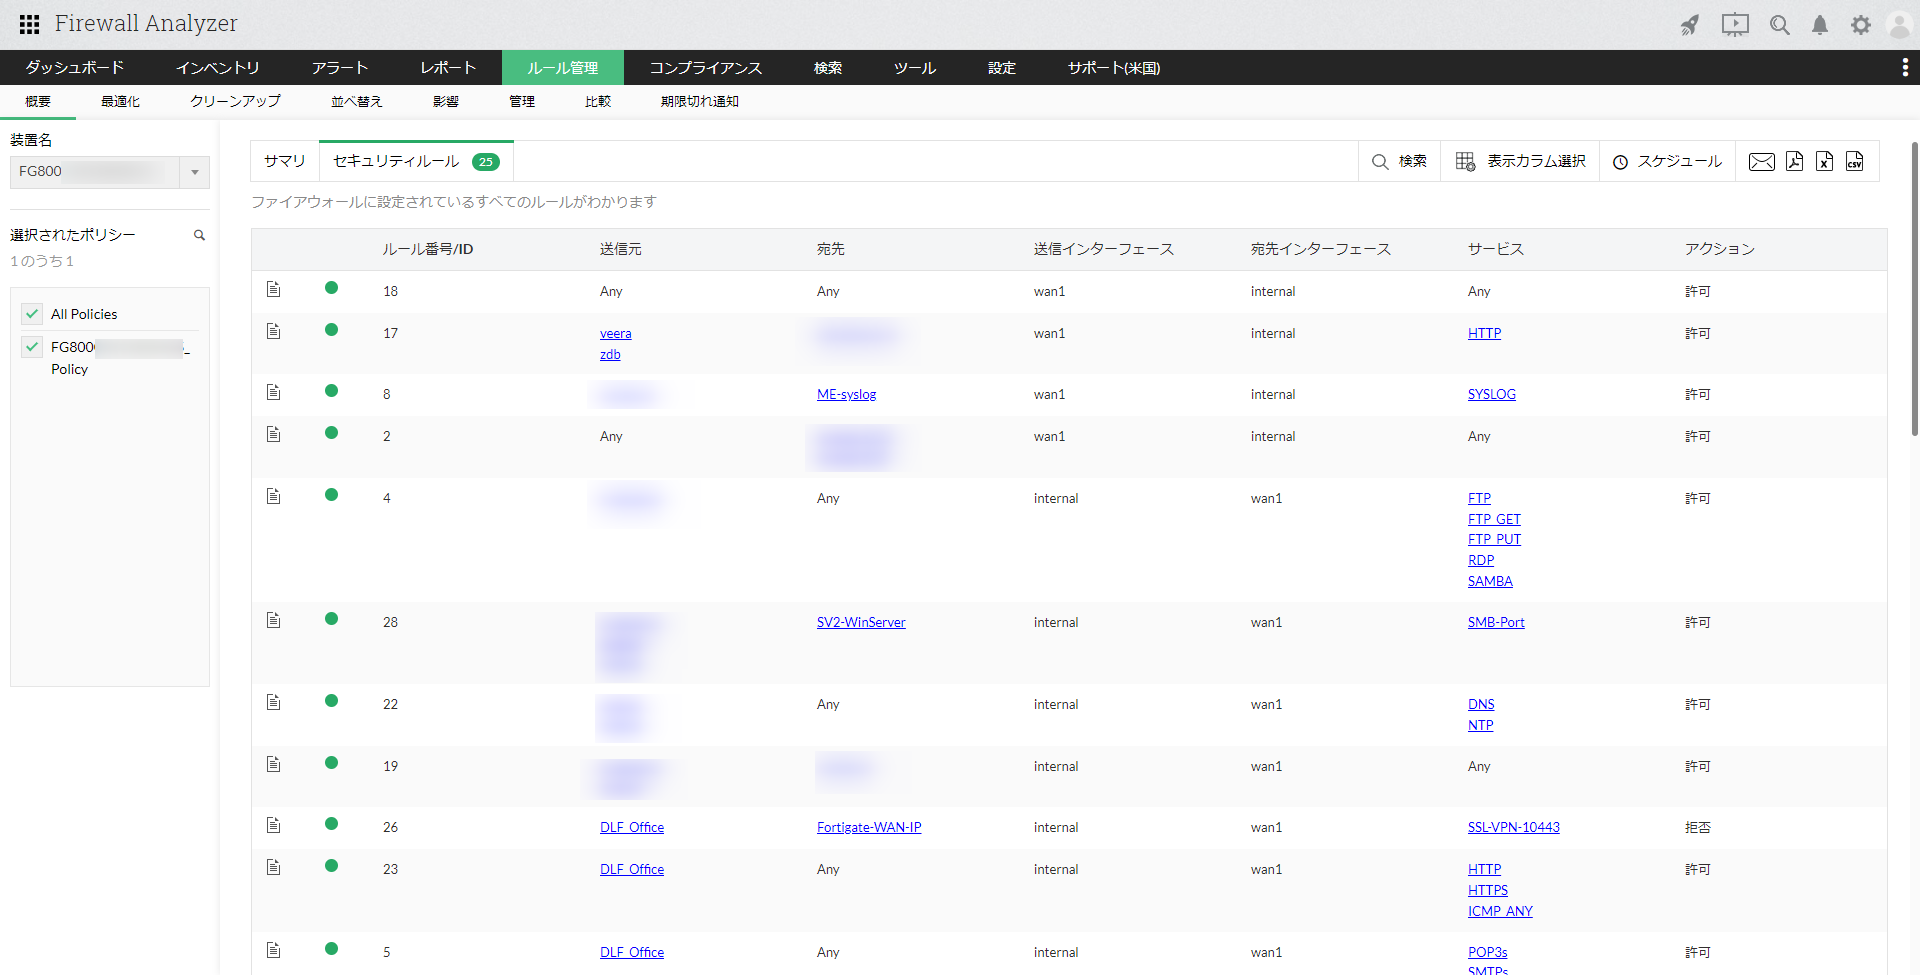Open details document icon for rule 18
1920x975 pixels.
coord(273,290)
